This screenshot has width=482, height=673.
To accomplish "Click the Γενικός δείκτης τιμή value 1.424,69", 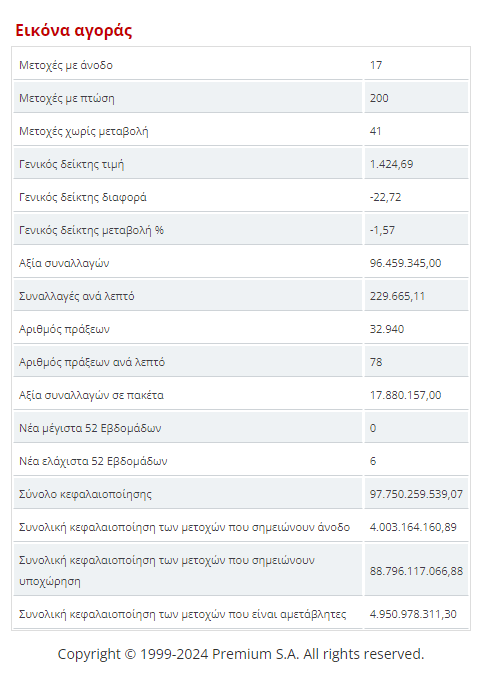I will pyautogui.click(x=391, y=164).
